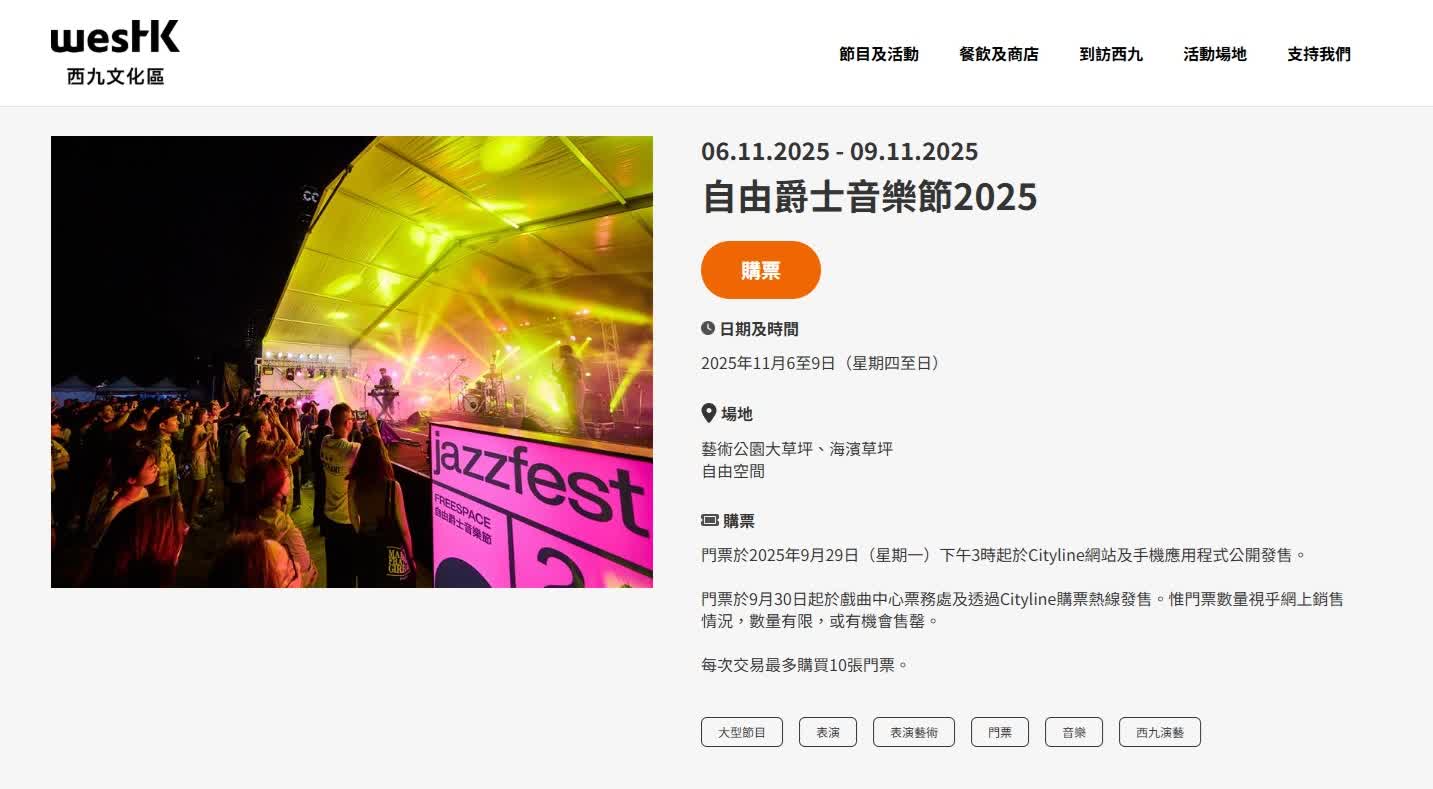Click the location pin icon beside 場地

pos(708,413)
